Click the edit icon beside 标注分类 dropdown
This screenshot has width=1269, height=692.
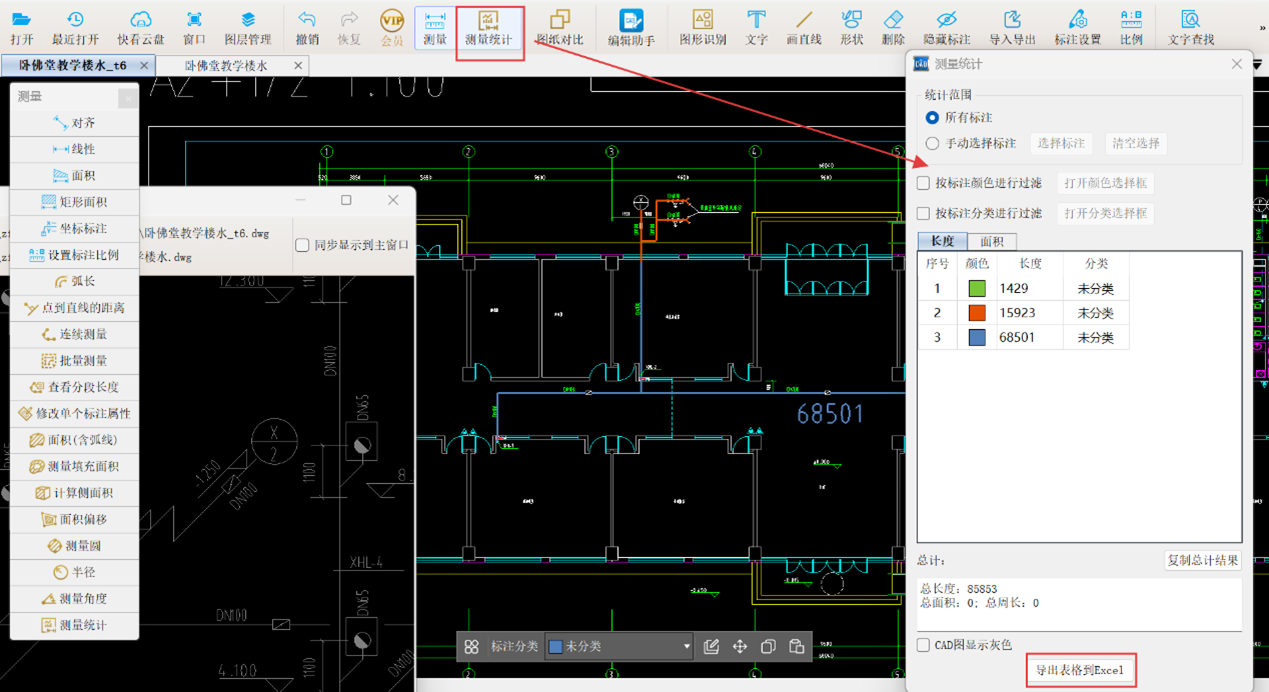[x=711, y=647]
